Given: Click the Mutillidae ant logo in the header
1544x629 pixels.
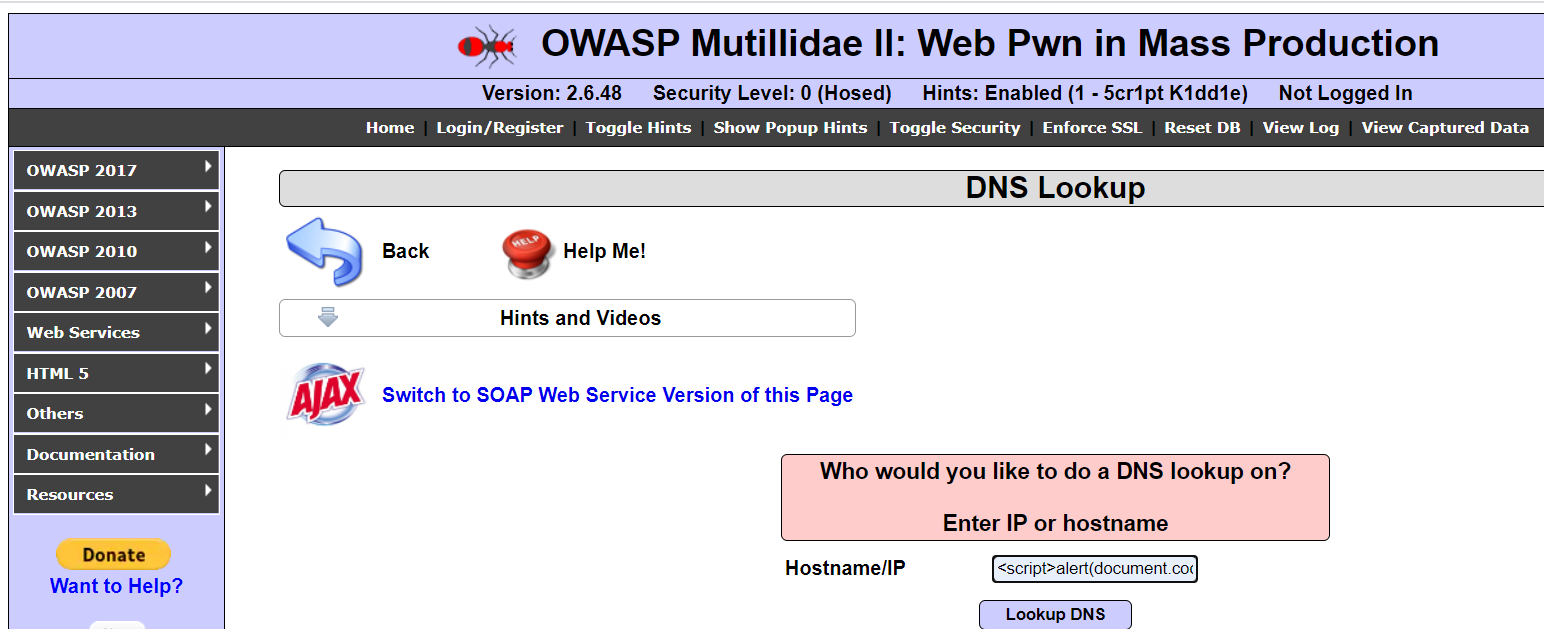Looking at the screenshot, I should [487, 44].
